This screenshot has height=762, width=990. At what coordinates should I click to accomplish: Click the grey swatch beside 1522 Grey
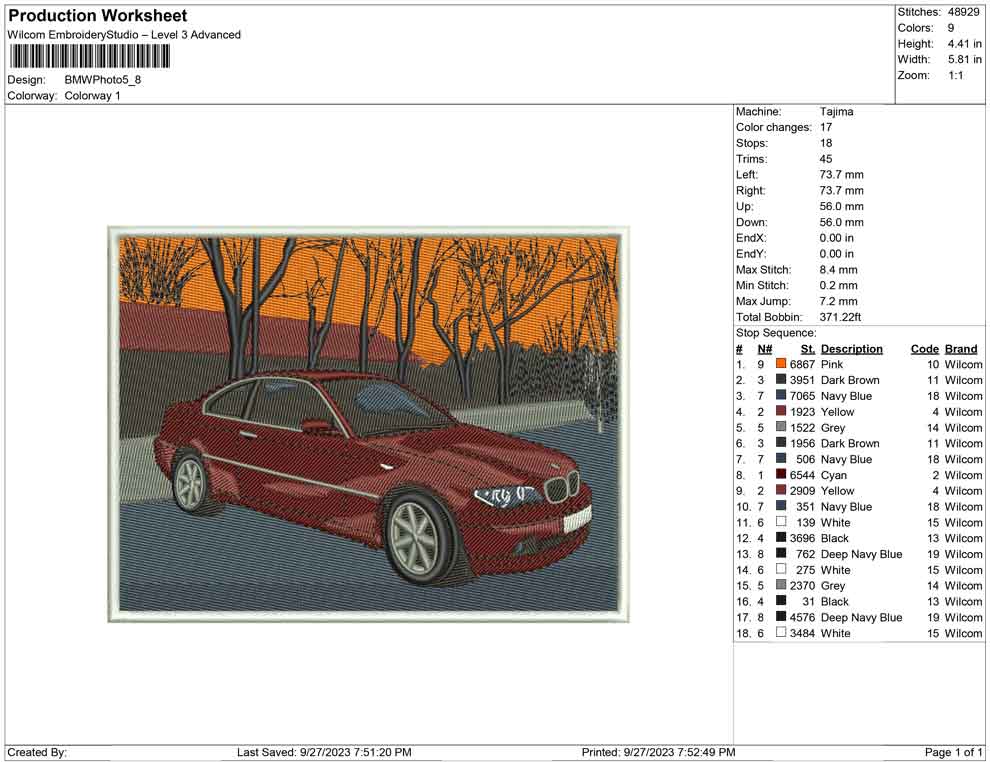(781, 427)
